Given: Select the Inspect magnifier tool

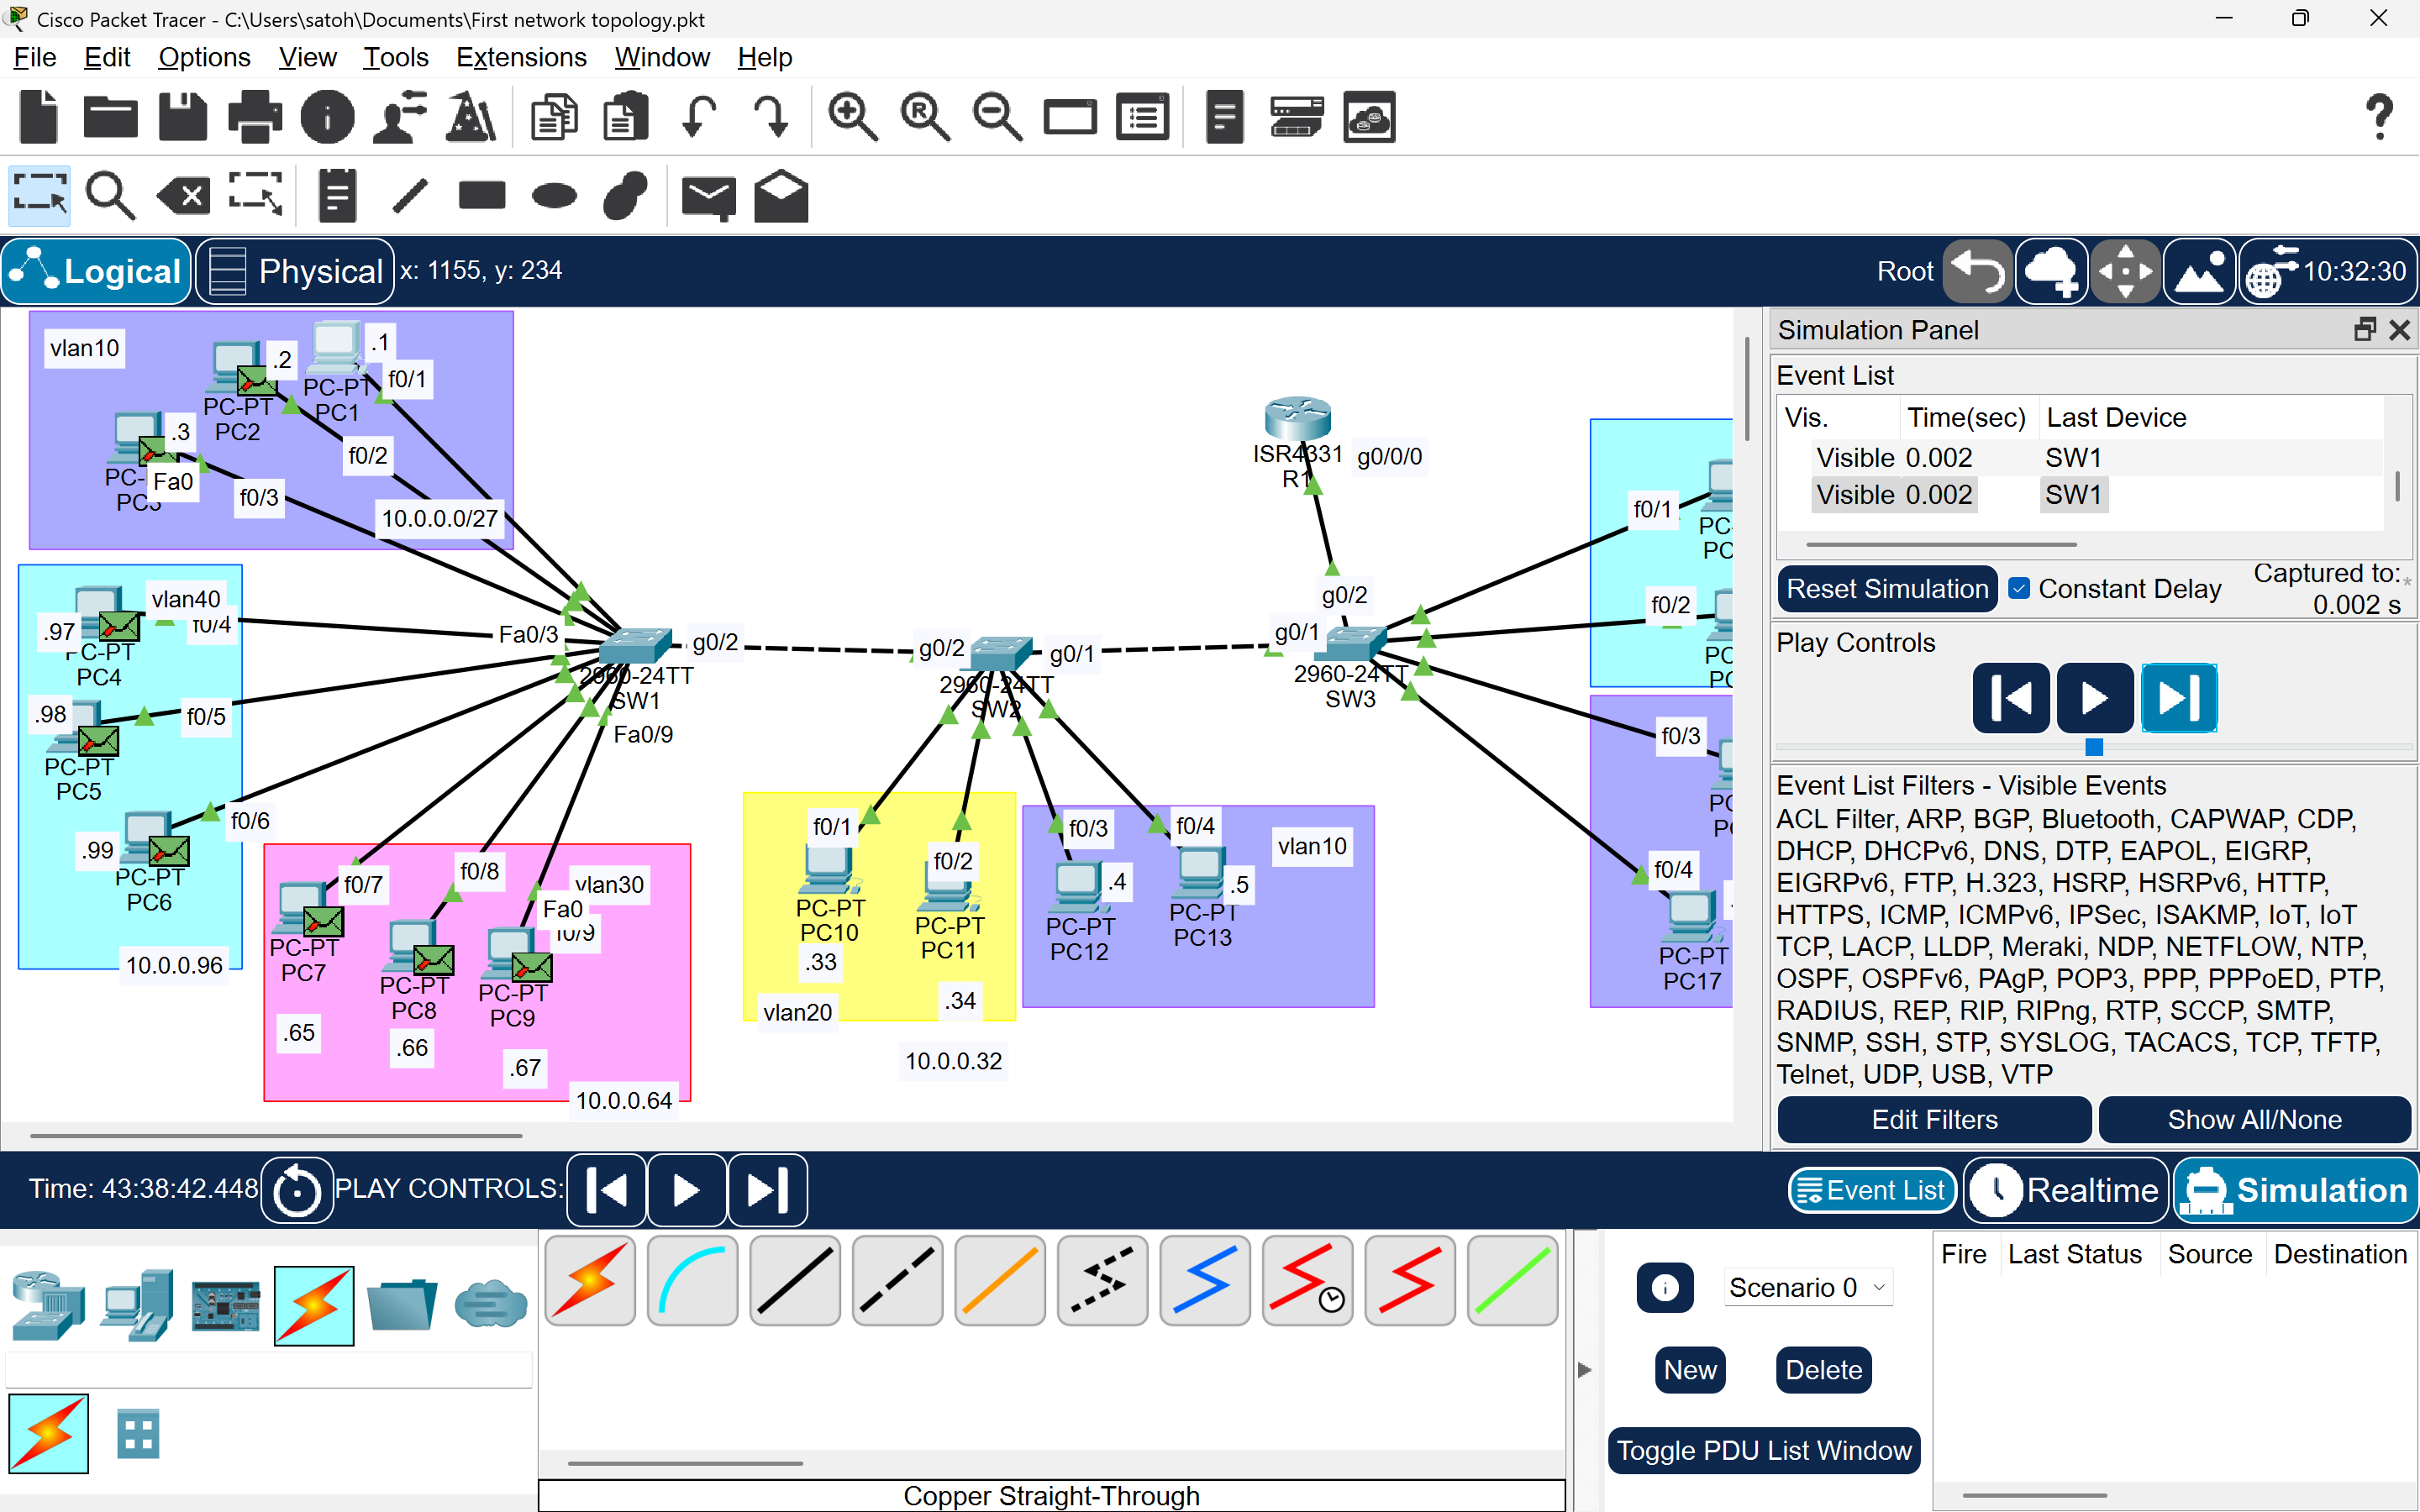Looking at the screenshot, I should click(x=110, y=195).
